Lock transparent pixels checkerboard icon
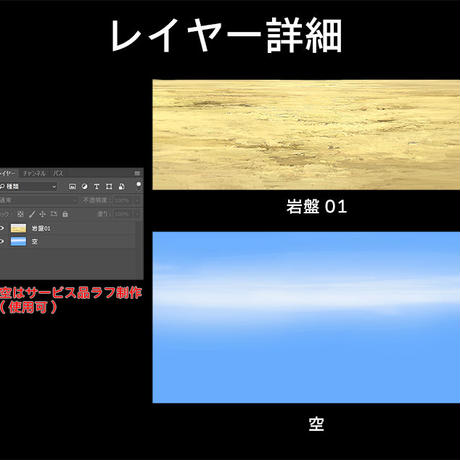Viewport: 460px width, 460px height. coord(20,214)
